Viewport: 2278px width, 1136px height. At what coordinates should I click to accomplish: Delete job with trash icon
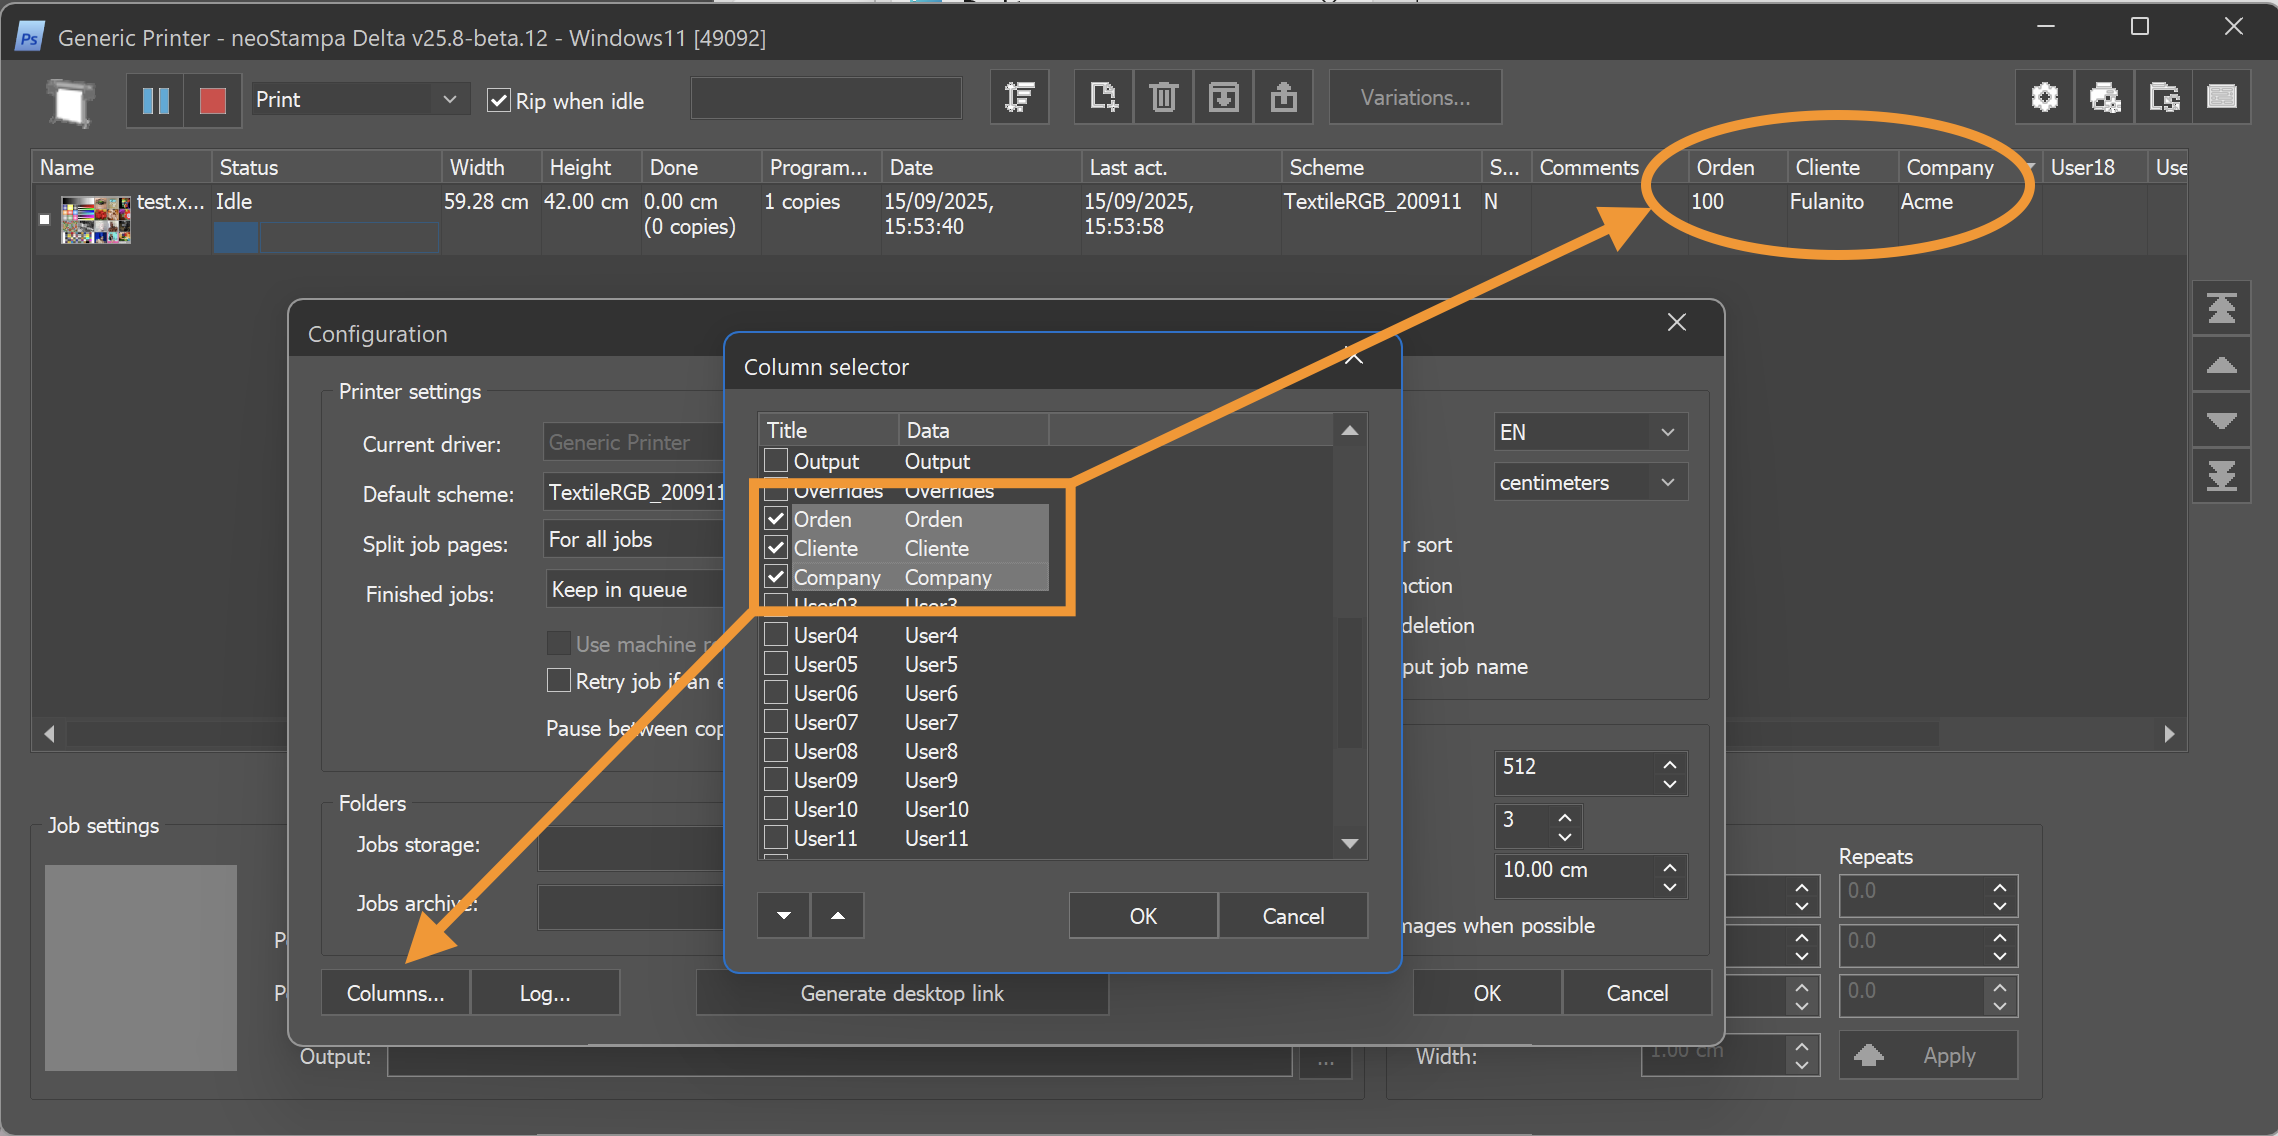(1163, 98)
